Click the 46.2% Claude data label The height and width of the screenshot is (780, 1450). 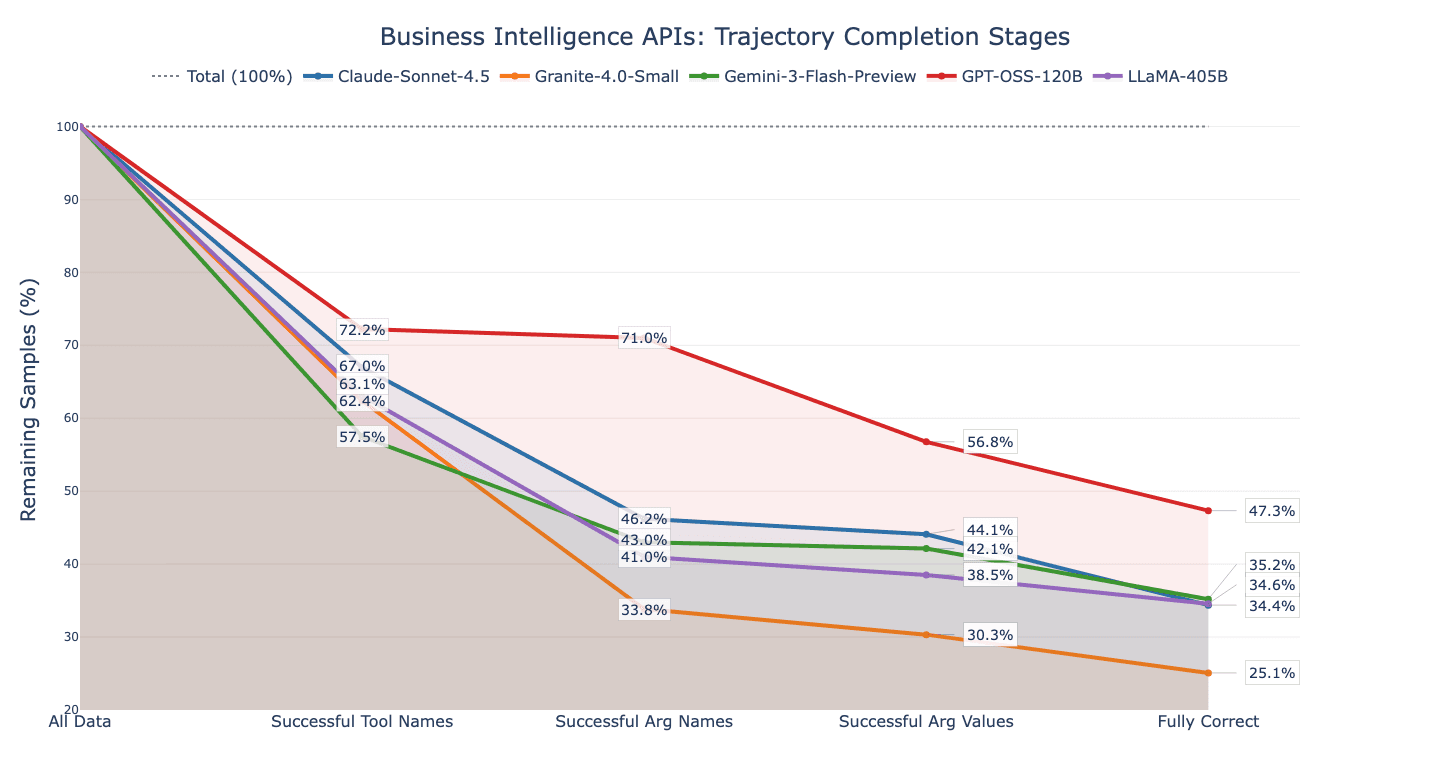pyautogui.click(x=643, y=519)
